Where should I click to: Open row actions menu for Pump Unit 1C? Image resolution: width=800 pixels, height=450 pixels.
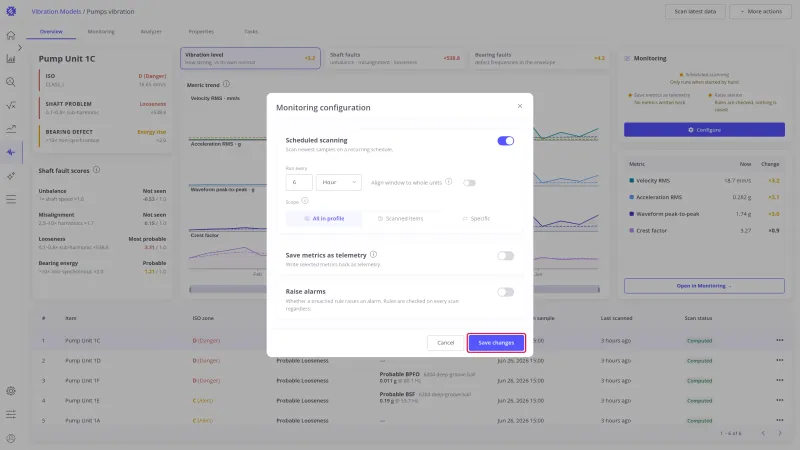coord(780,340)
